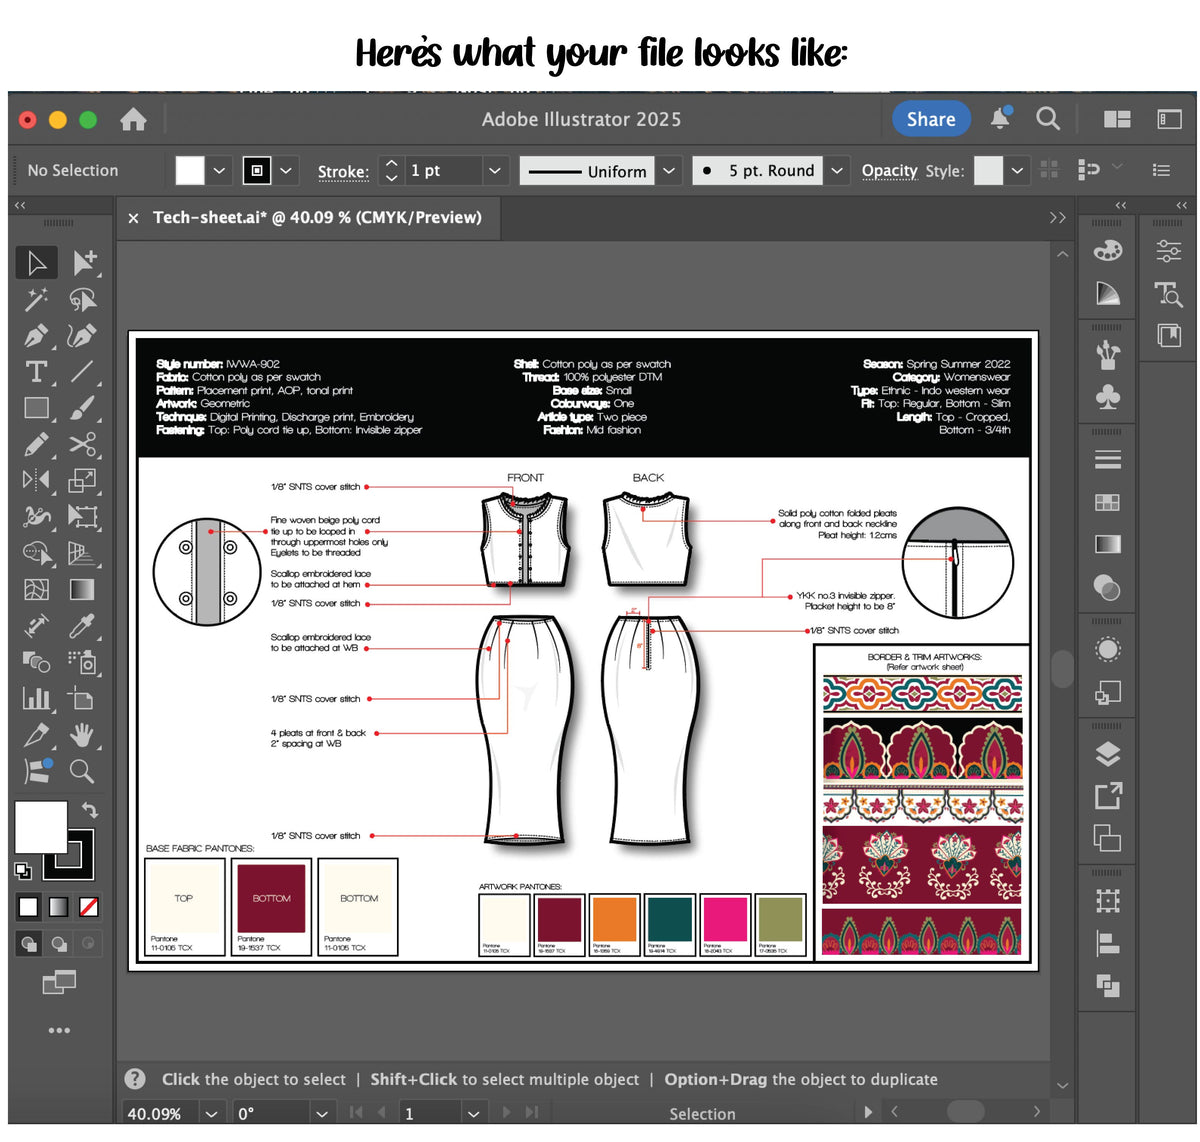
Task: Click the Opacity label link
Action: coord(889,171)
